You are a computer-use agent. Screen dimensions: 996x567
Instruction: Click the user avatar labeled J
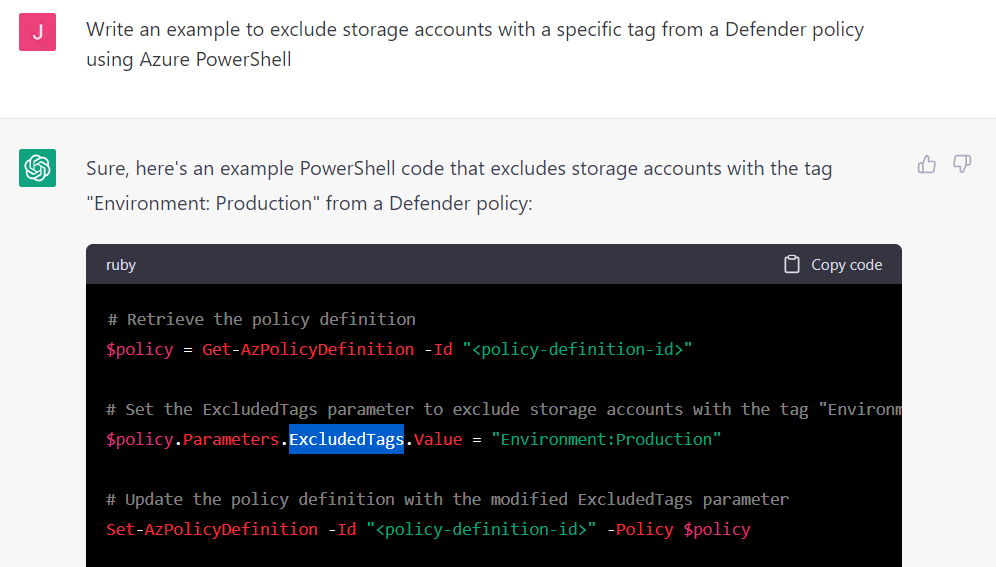(x=37, y=32)
